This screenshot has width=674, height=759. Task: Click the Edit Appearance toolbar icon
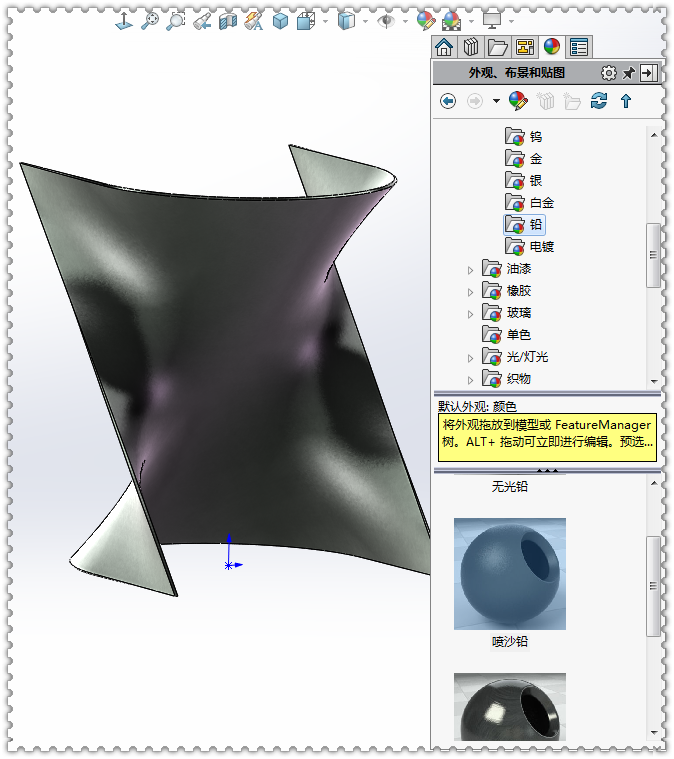tap(426, 20)
